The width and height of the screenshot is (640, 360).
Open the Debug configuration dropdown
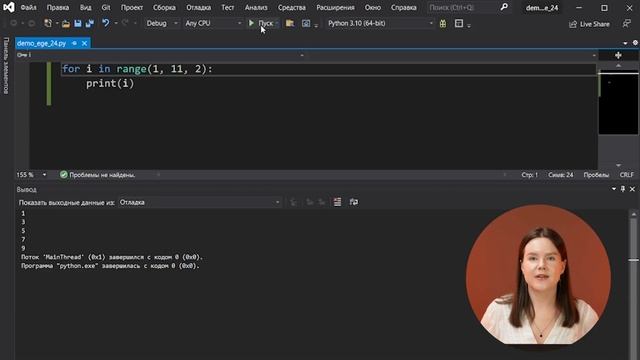[x=162, y=24]
